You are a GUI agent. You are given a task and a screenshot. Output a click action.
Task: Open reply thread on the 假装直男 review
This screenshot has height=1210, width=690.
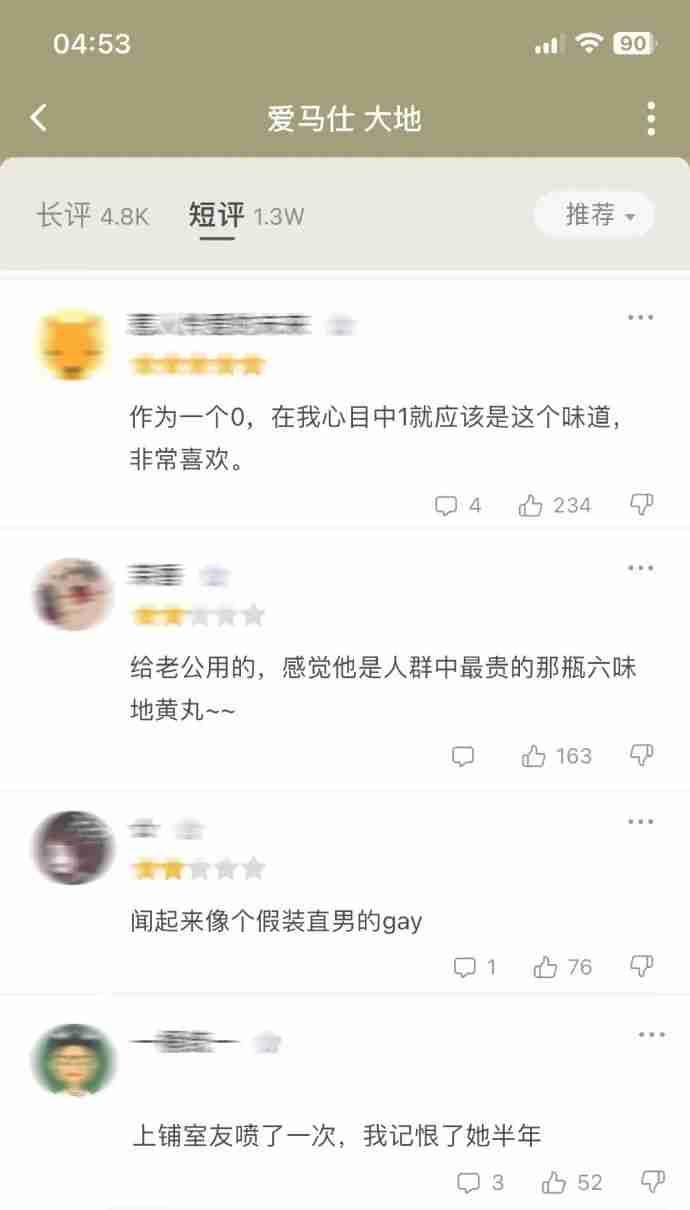click(474, 967)
